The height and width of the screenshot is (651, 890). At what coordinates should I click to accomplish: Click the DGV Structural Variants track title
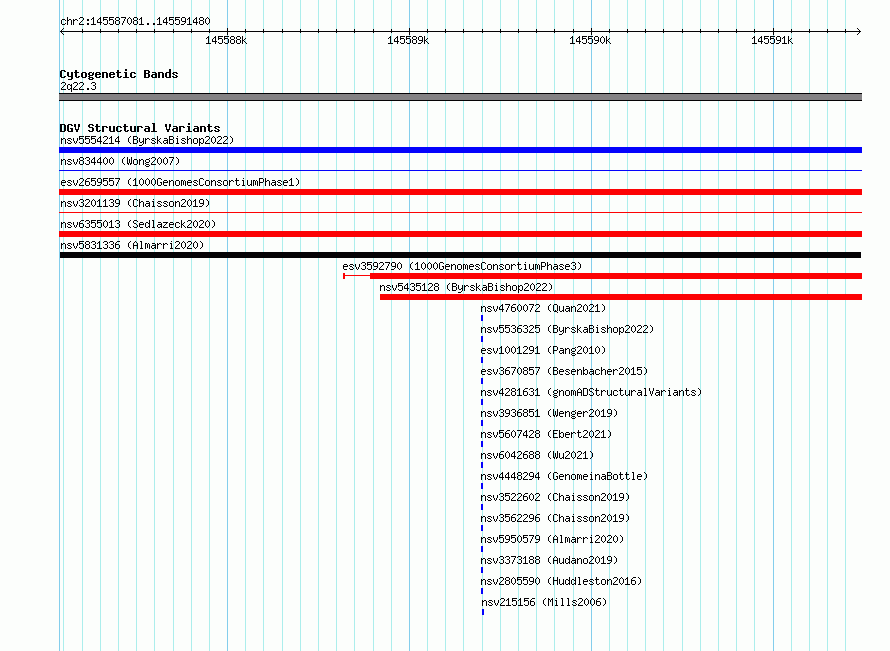coord(140,128)
